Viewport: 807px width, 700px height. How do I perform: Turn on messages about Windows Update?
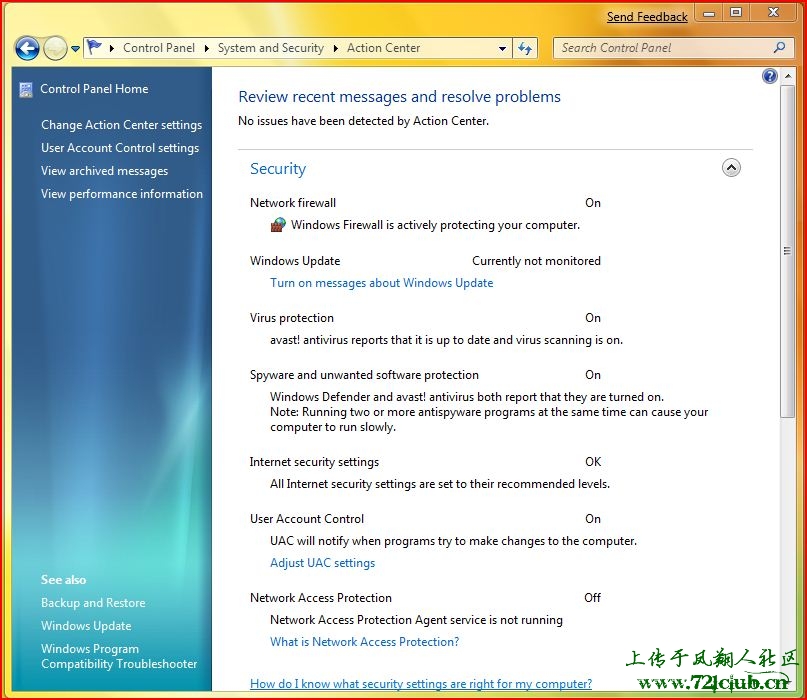[381, 283]
